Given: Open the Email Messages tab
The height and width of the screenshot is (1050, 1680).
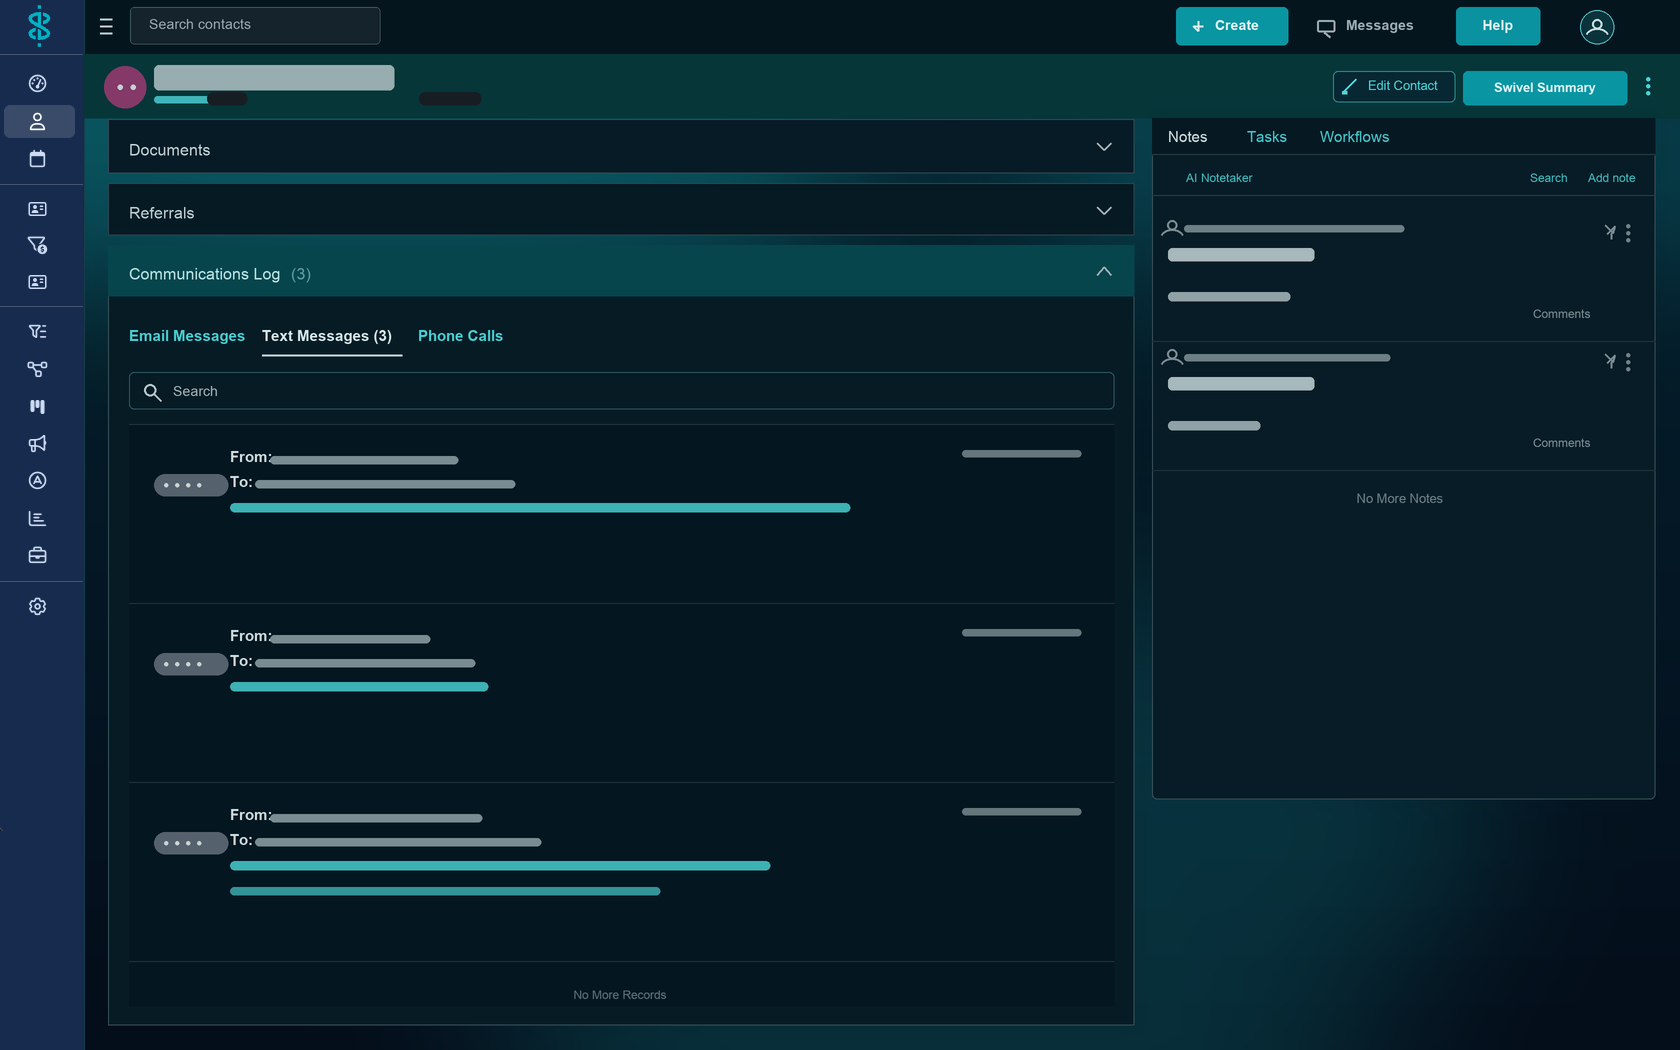Looking at the screenshot, I should pyautogui.click(x=187, y=336).
